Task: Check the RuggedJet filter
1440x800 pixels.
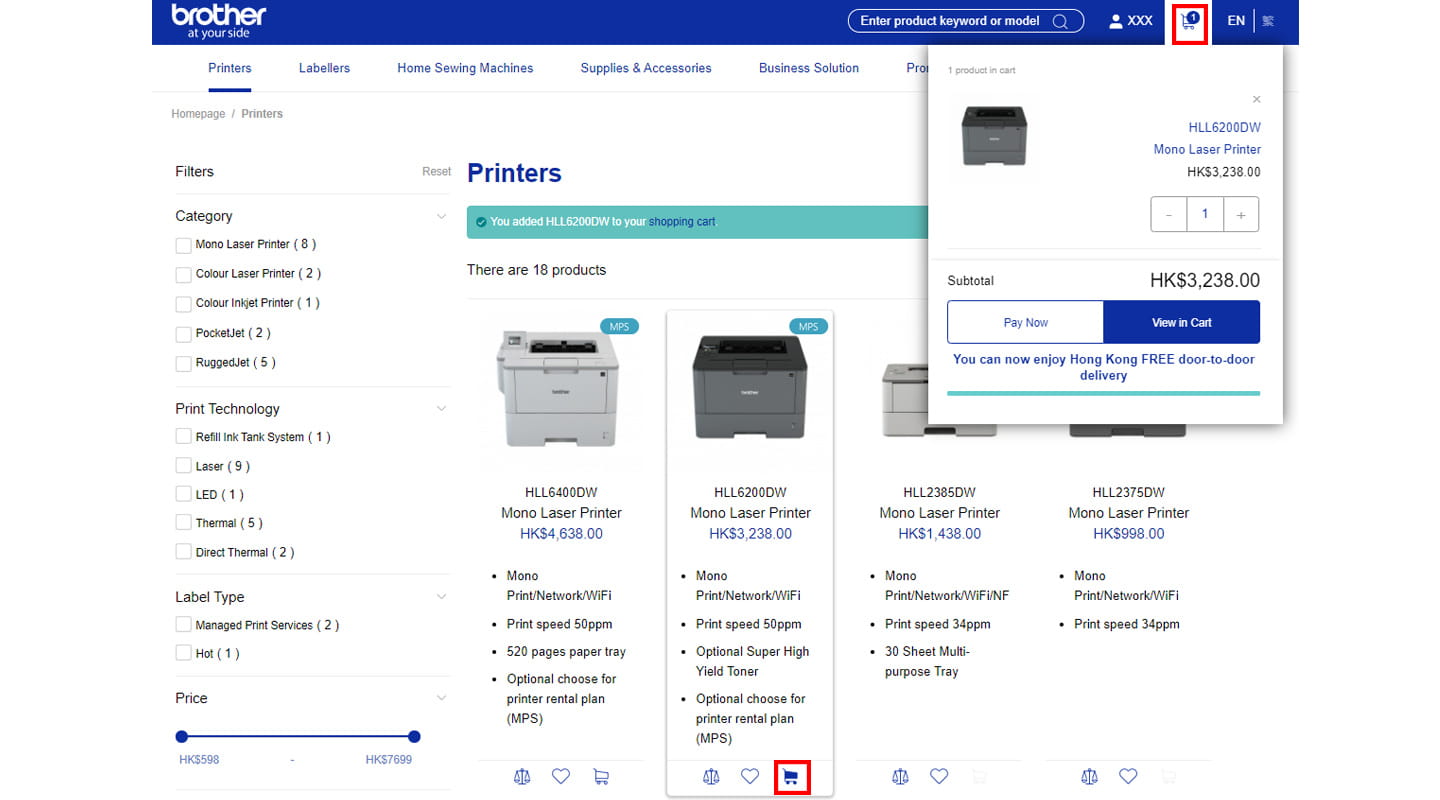Action: pyautogui.click(x=183, y=364)
